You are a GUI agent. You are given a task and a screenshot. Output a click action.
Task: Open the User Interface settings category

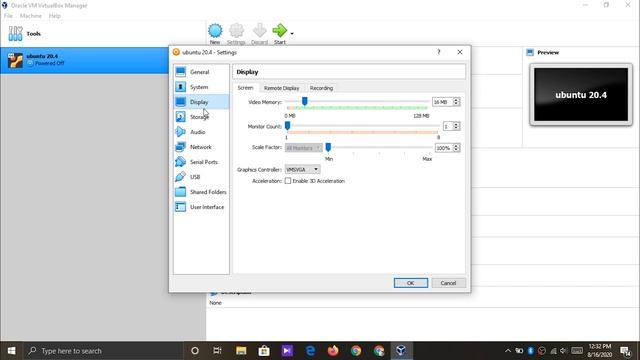[201, 207]
